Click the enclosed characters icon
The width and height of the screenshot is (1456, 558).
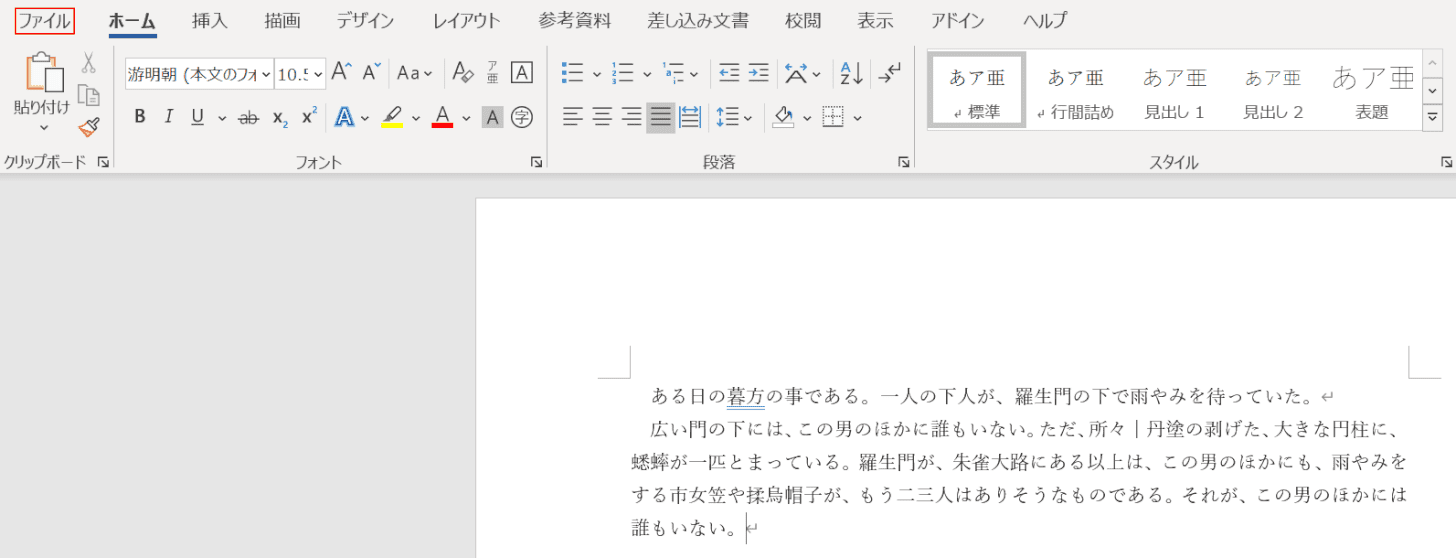[x=522, y=117]
